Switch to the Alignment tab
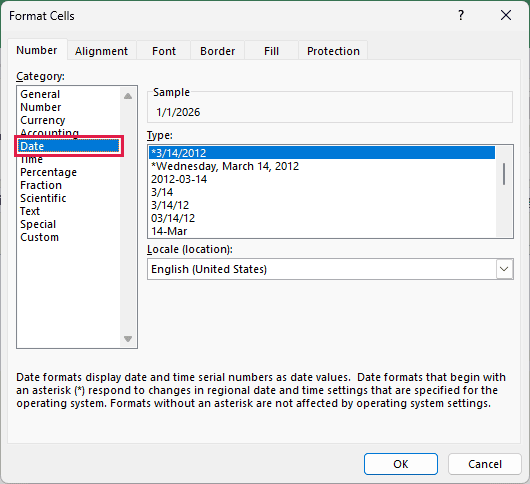This screenshot has width=530, height=484. tap(101, 51)
